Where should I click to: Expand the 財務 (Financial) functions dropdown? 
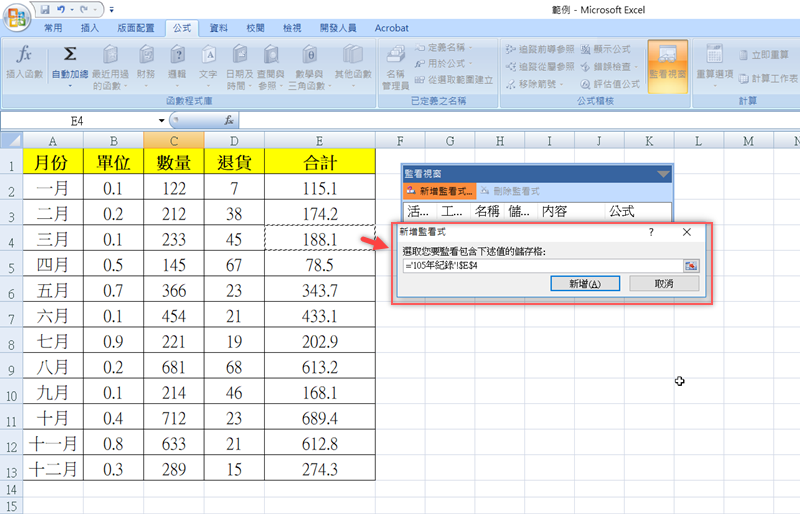146,86
